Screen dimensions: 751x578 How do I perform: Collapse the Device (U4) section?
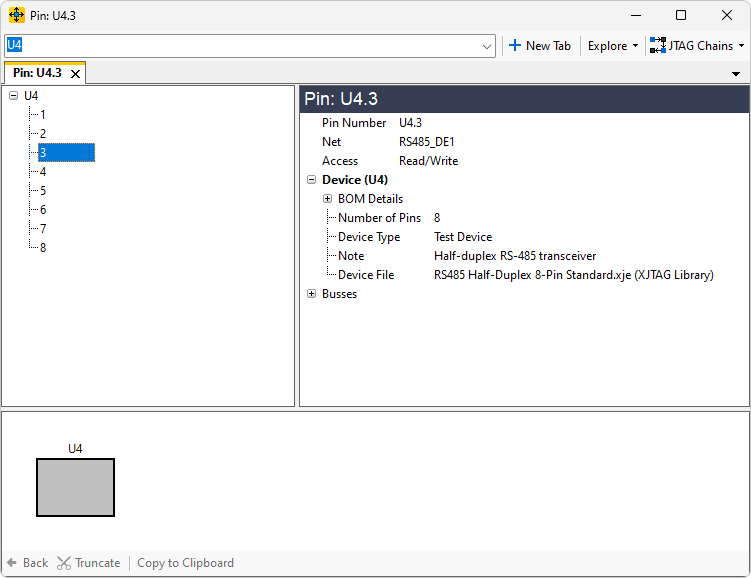point(311,180)
